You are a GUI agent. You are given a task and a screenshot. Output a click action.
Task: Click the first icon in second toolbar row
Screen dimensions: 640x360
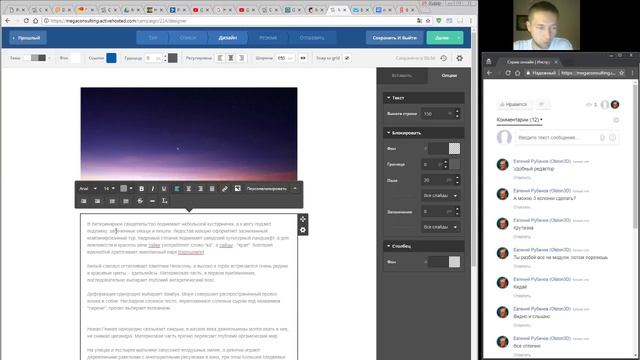(x=84, y=201)
